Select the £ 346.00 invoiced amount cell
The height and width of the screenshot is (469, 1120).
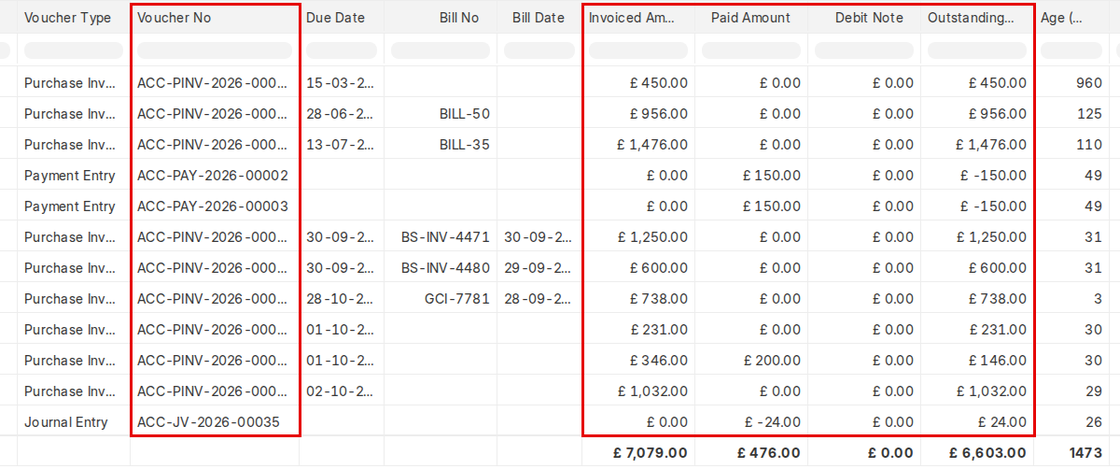click(639, 360)
